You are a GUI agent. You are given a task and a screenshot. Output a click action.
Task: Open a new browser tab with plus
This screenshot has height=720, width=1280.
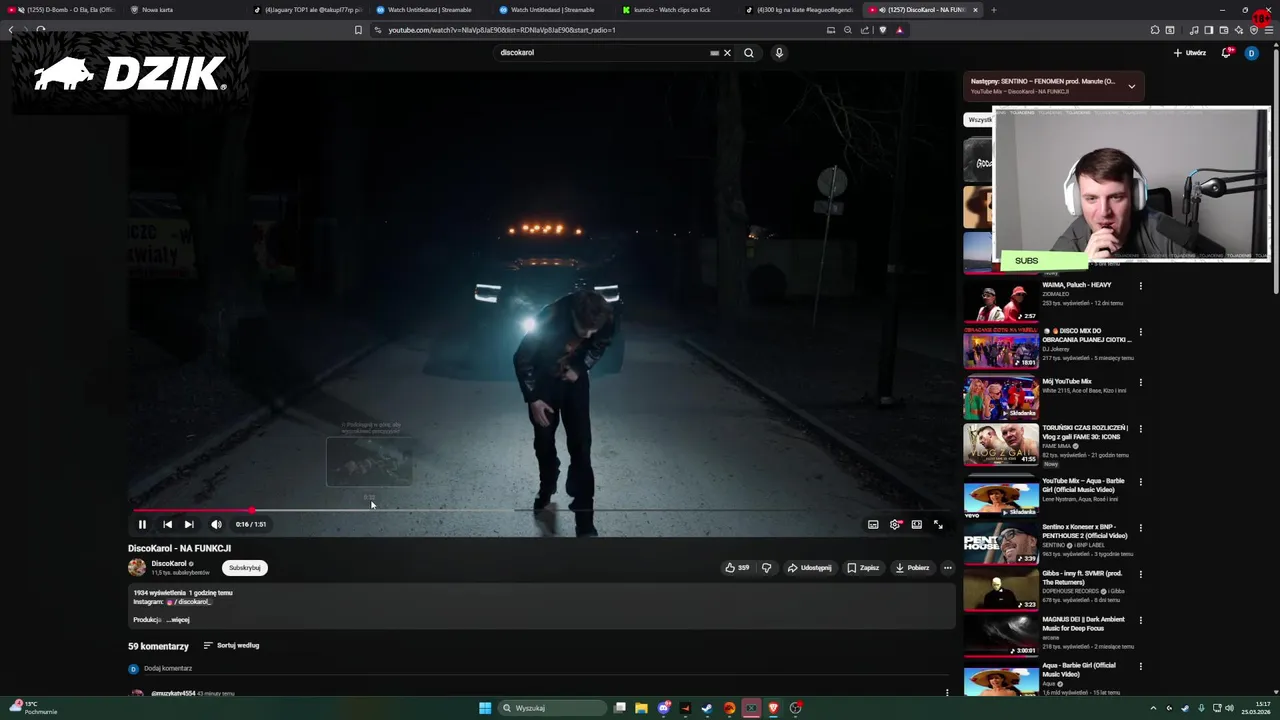993,10
